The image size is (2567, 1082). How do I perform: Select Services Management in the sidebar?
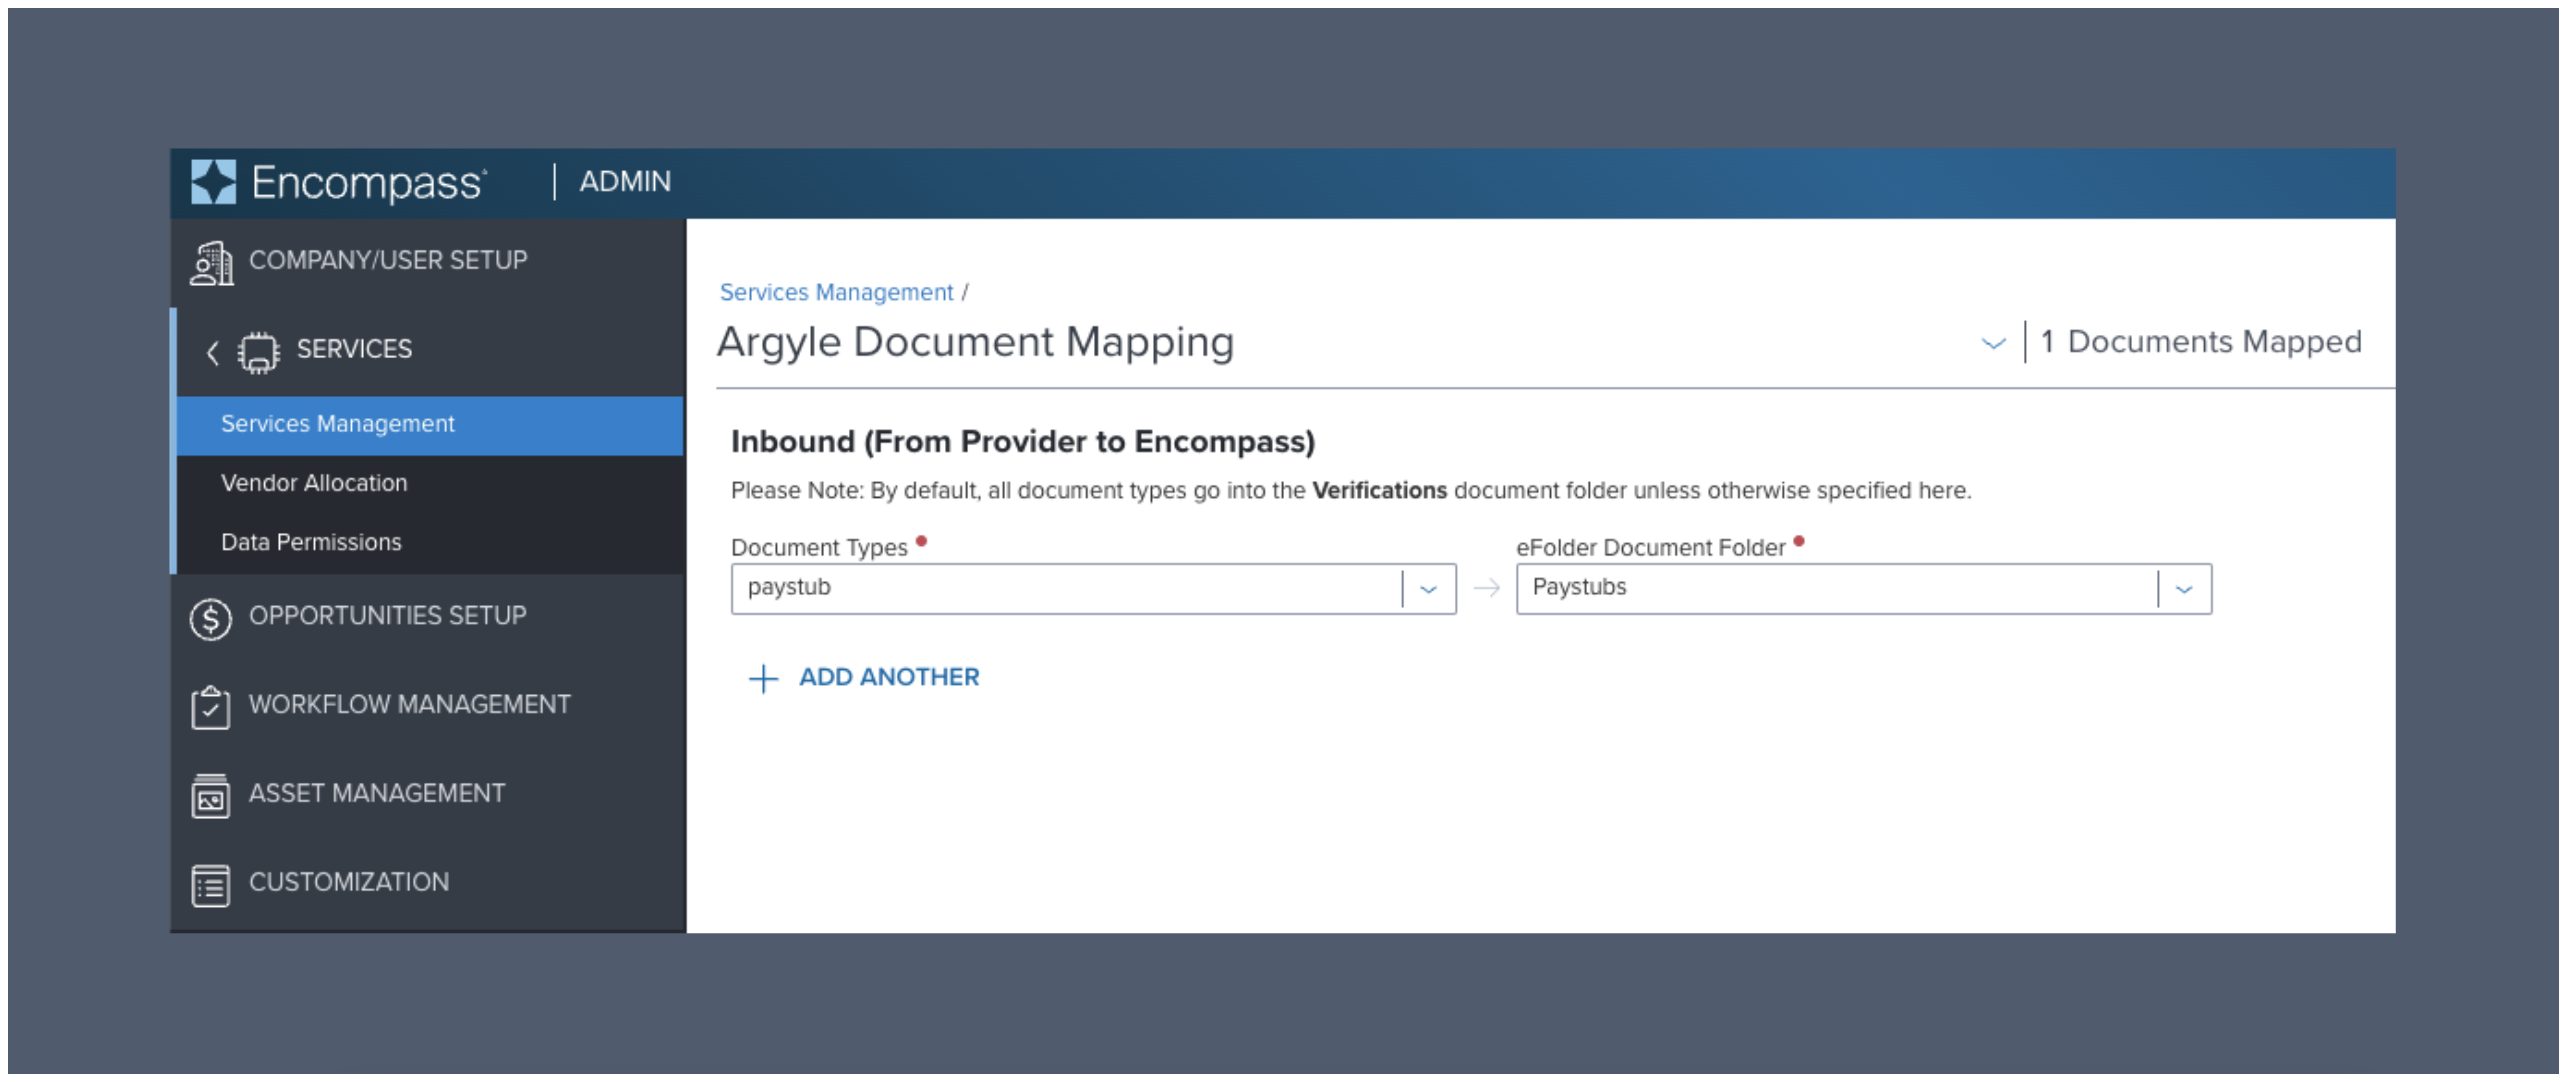click(x=336, y=424)
